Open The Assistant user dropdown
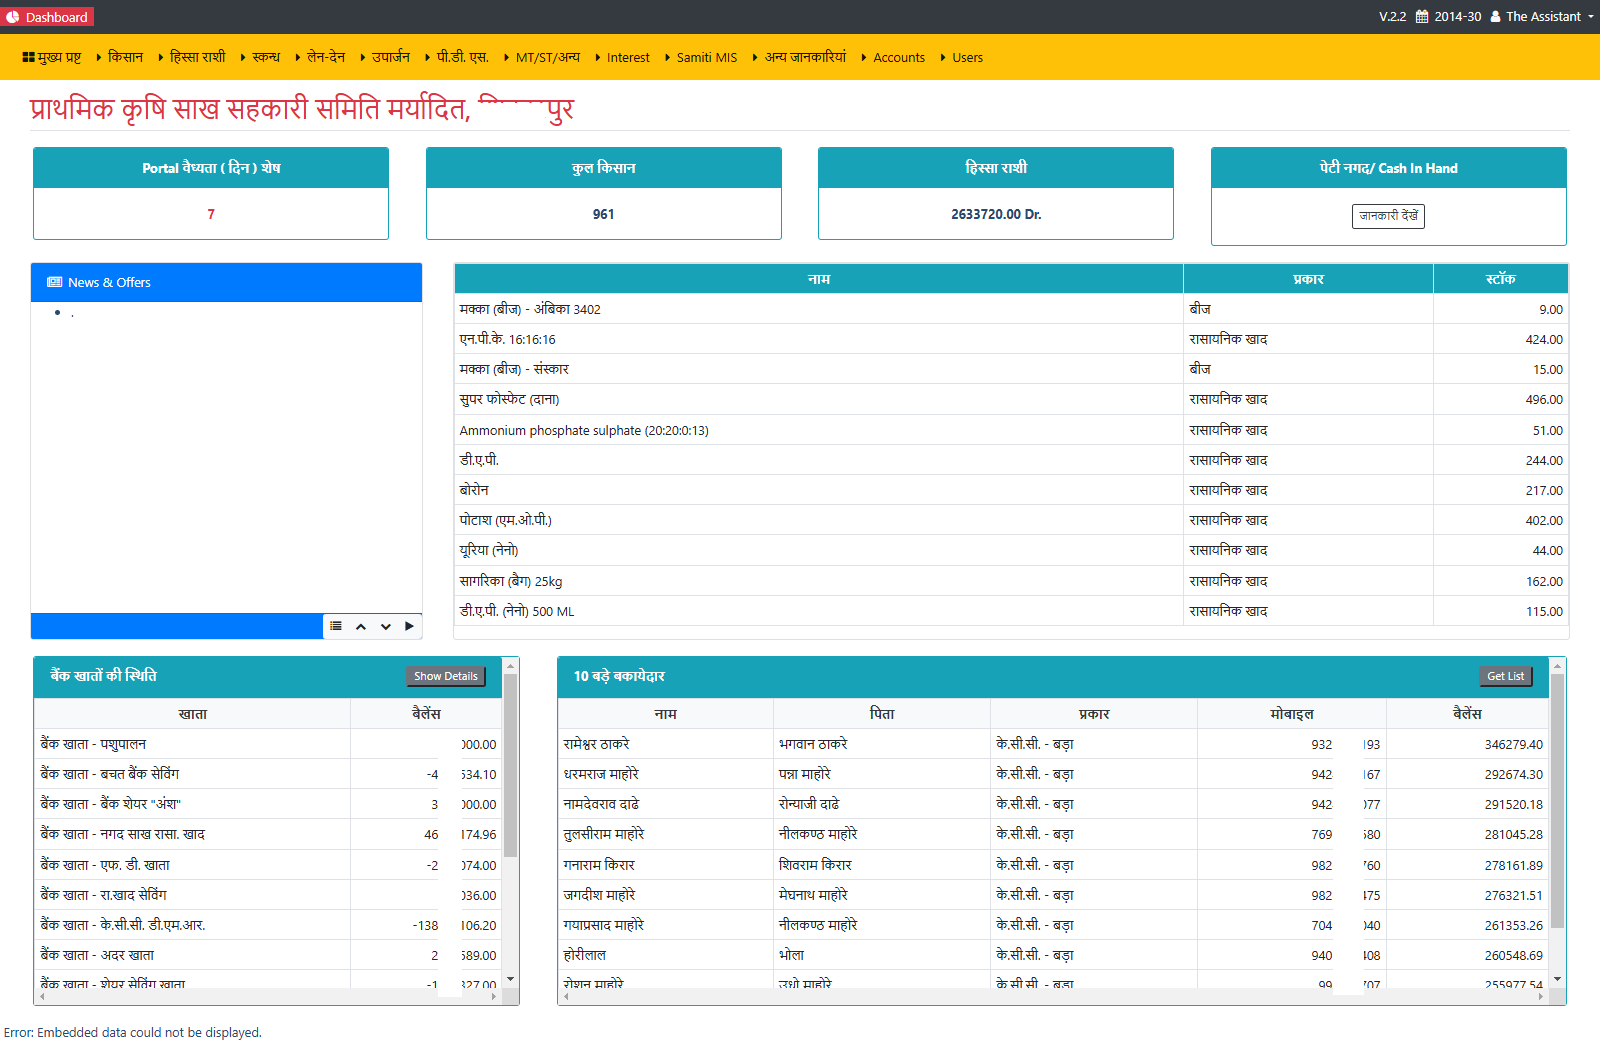The height and width of the screenshot is (1041, 1600). 1550,17
